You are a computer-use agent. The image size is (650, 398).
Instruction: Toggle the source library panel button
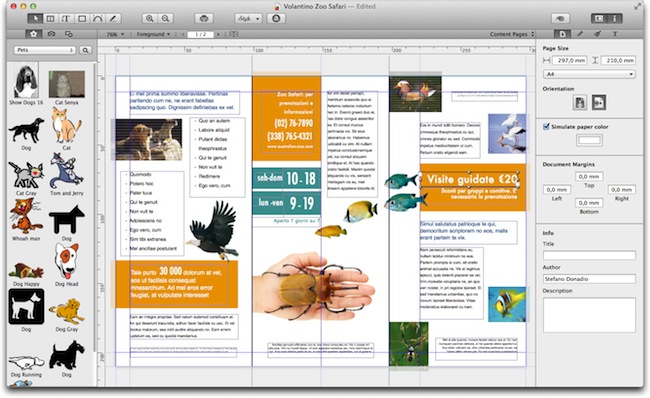(599, 19)
